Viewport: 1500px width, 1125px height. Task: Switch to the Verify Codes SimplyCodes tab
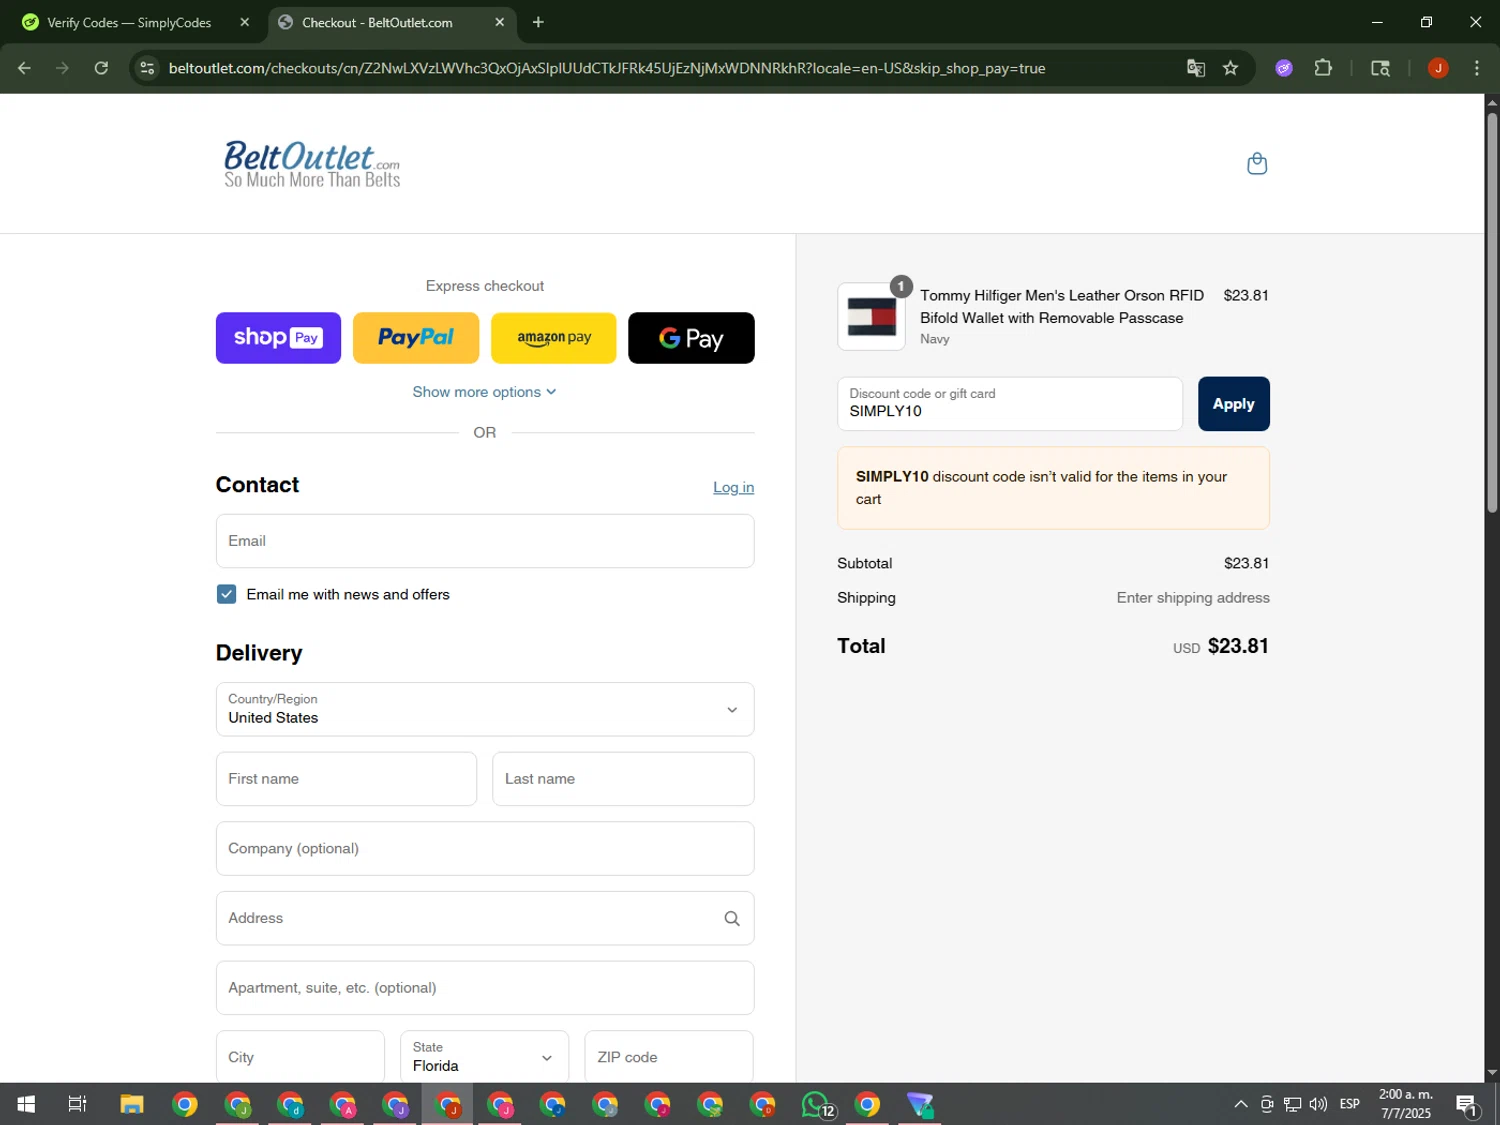pos(130,22)
